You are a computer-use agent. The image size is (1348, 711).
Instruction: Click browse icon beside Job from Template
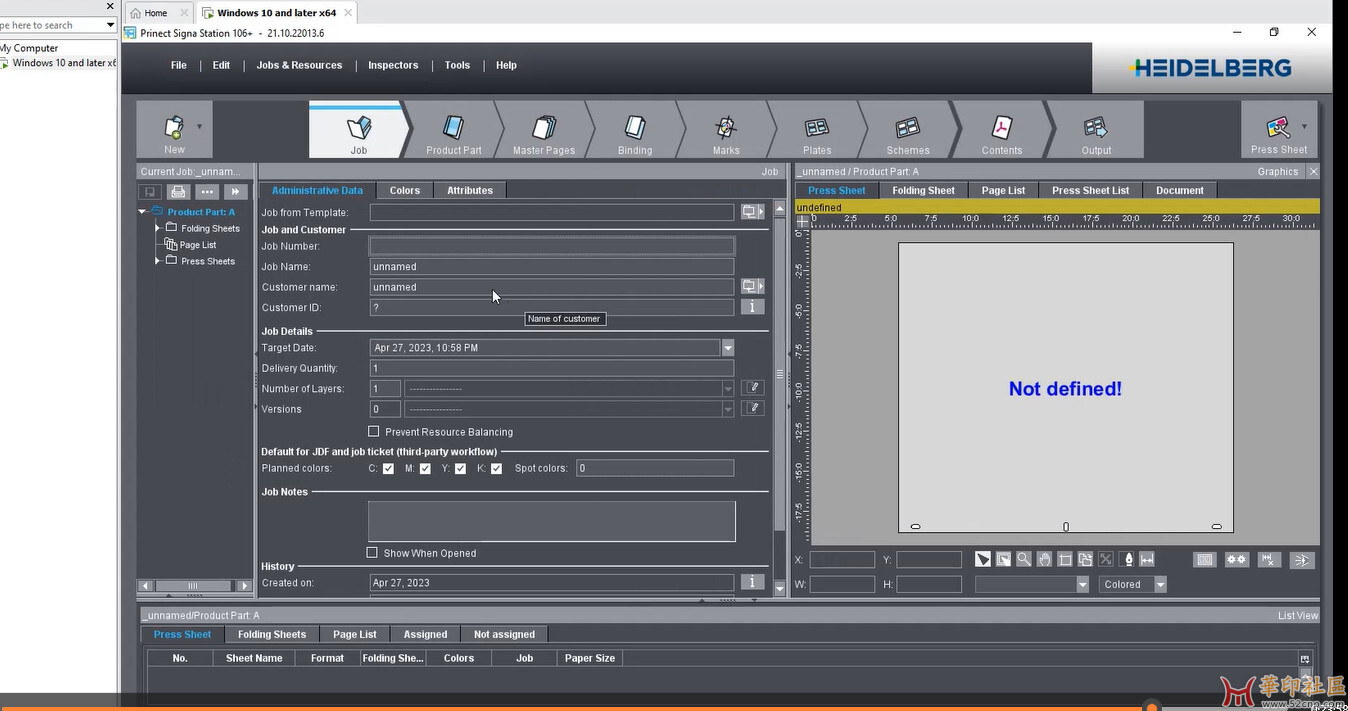[x=752, y=212]
